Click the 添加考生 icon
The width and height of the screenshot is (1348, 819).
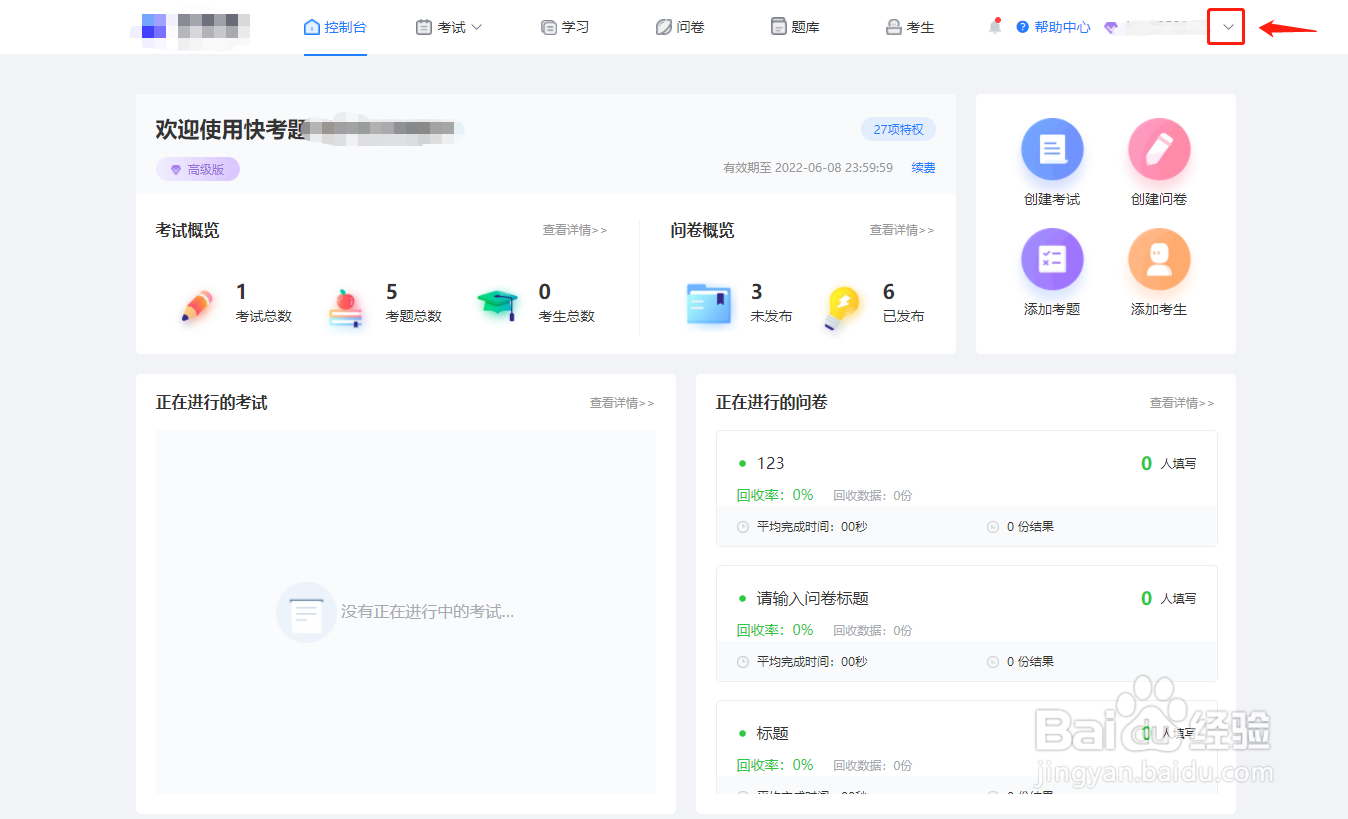[x=1159, y=258]
